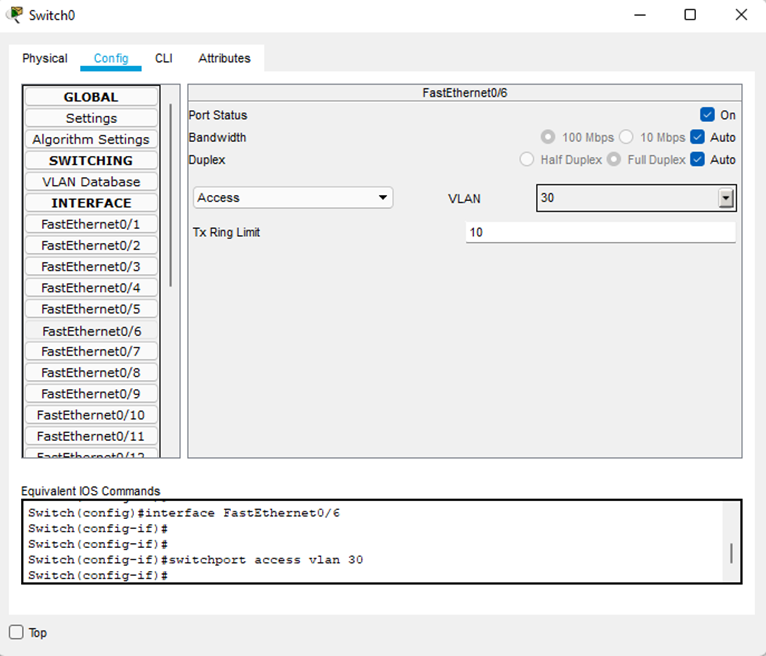Toggle the Top checkbox
Viewport: 766px width, 656px height.
coord(16,632)
